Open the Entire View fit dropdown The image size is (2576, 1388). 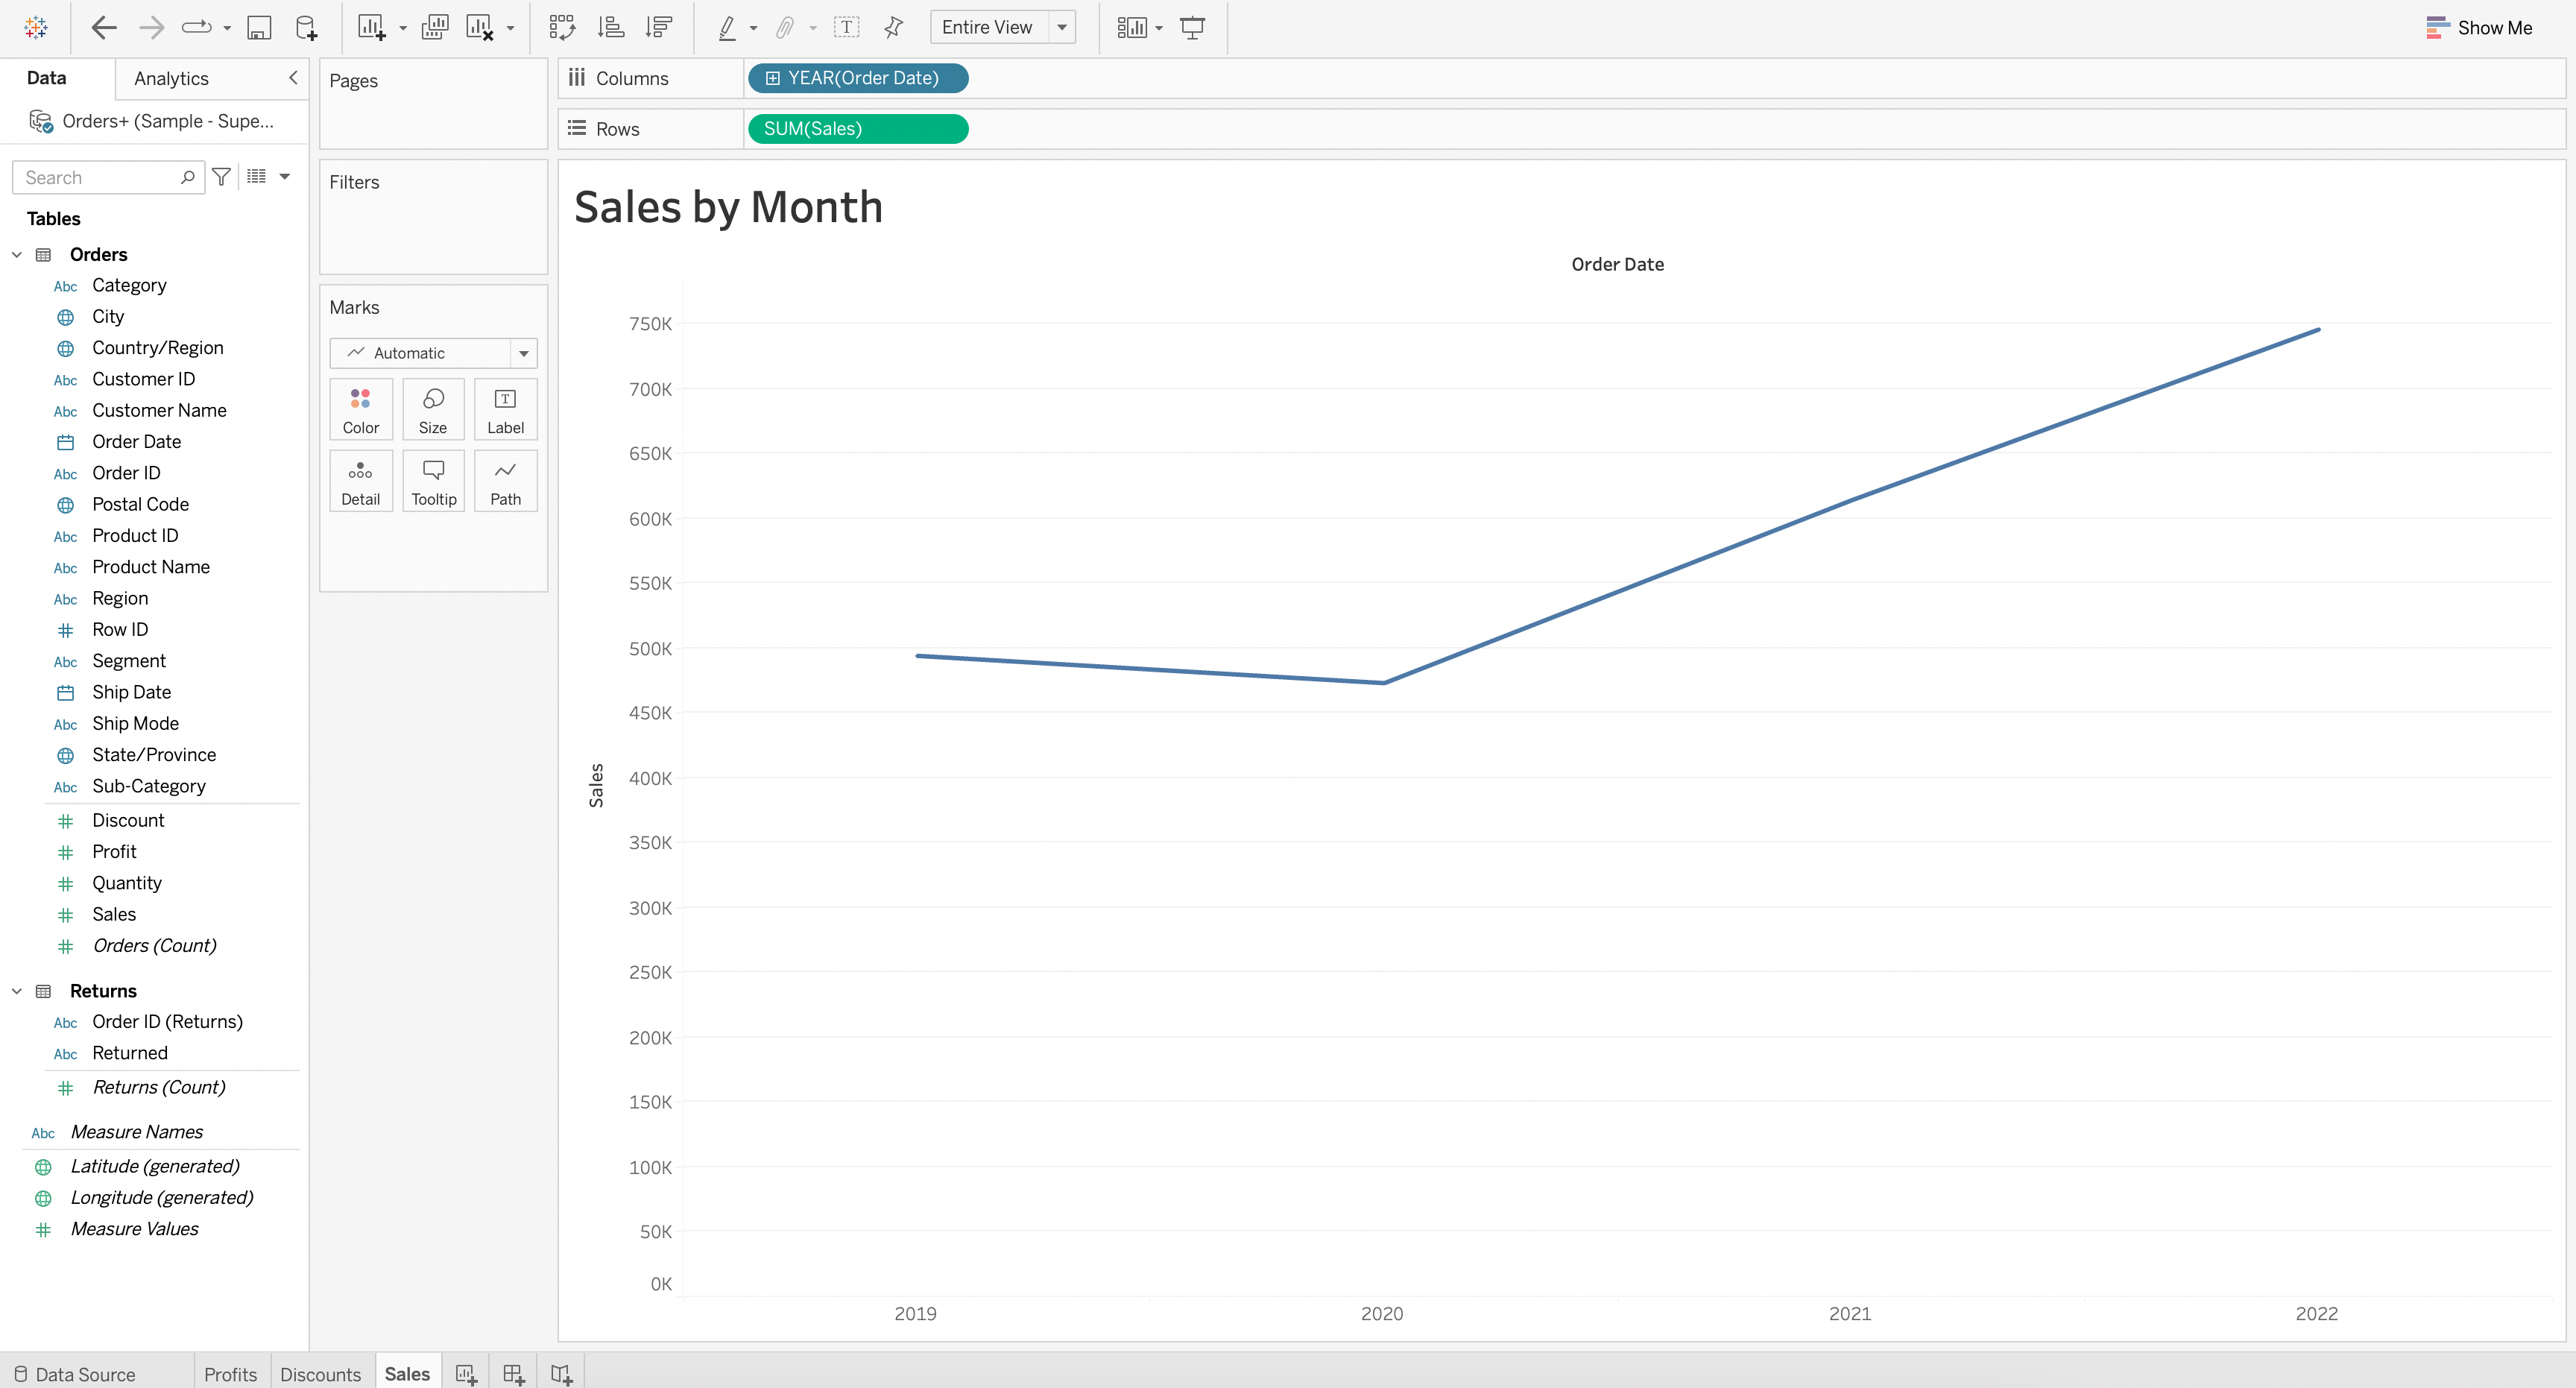(x=1062, y=27)
